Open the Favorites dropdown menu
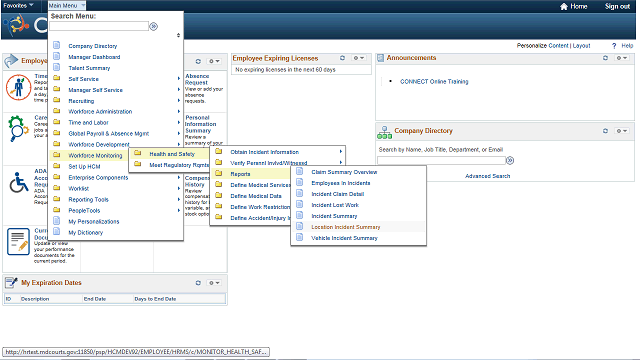The width and height of the screenshot is (640, 360). (18, 6)
